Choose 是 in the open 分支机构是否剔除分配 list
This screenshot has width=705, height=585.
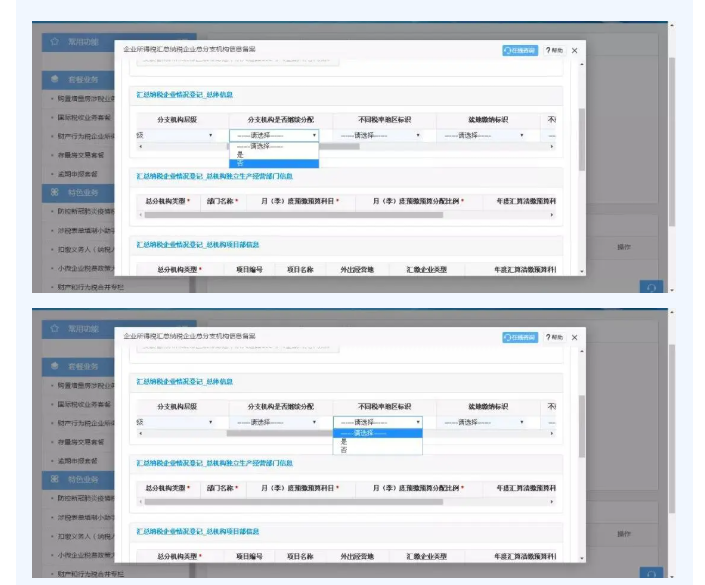coord(274,155)
